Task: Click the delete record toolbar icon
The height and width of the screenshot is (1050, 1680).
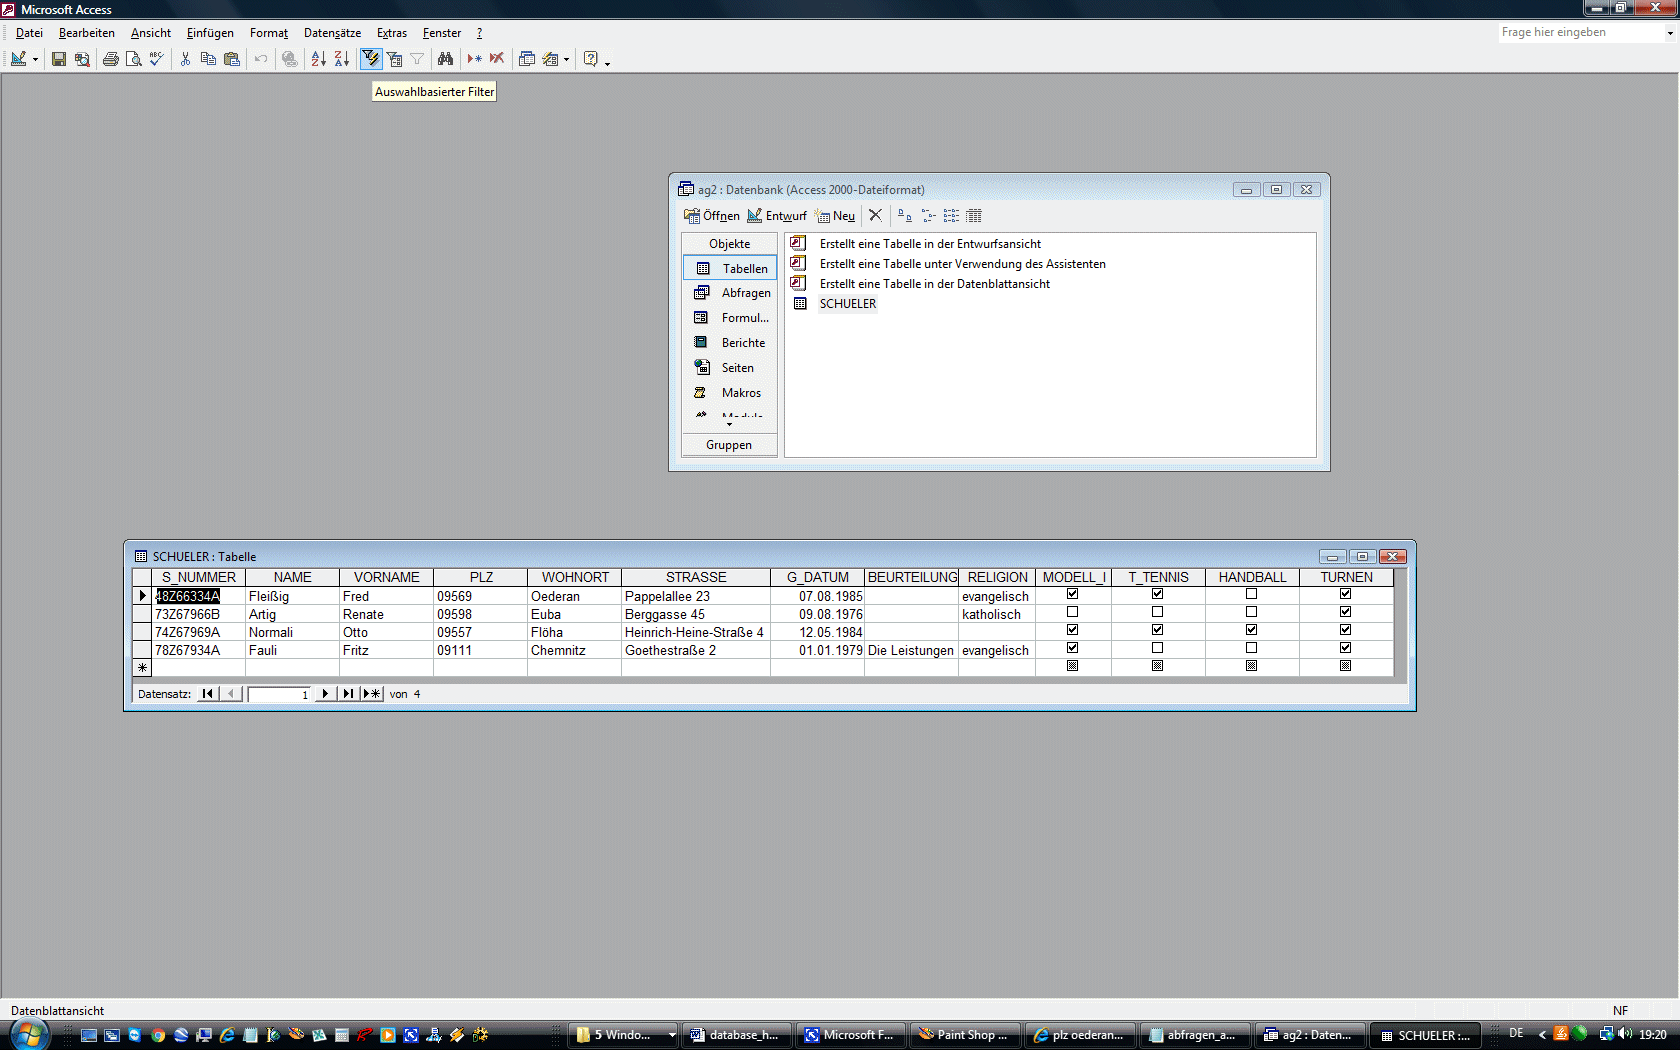Action: coord(497,59)
